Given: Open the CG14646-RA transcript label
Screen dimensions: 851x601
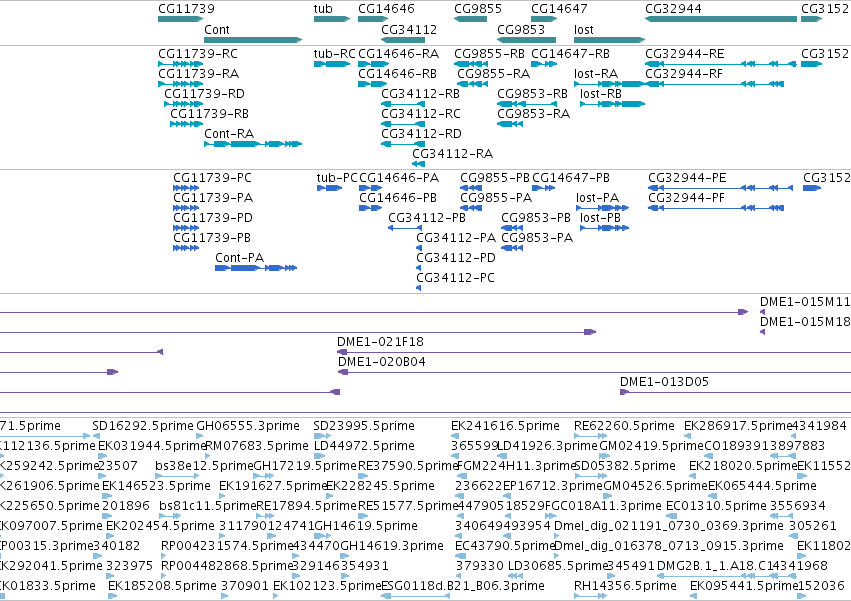Looking at the screenshot, I should point(398,54).
